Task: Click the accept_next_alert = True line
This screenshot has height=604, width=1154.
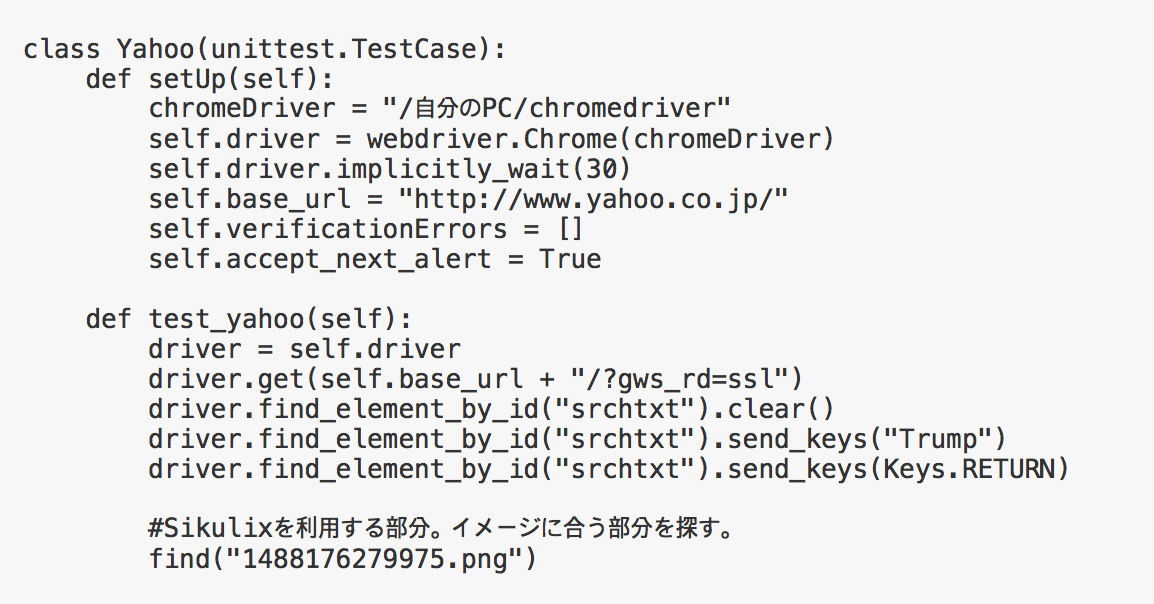Action: point(375,260)
